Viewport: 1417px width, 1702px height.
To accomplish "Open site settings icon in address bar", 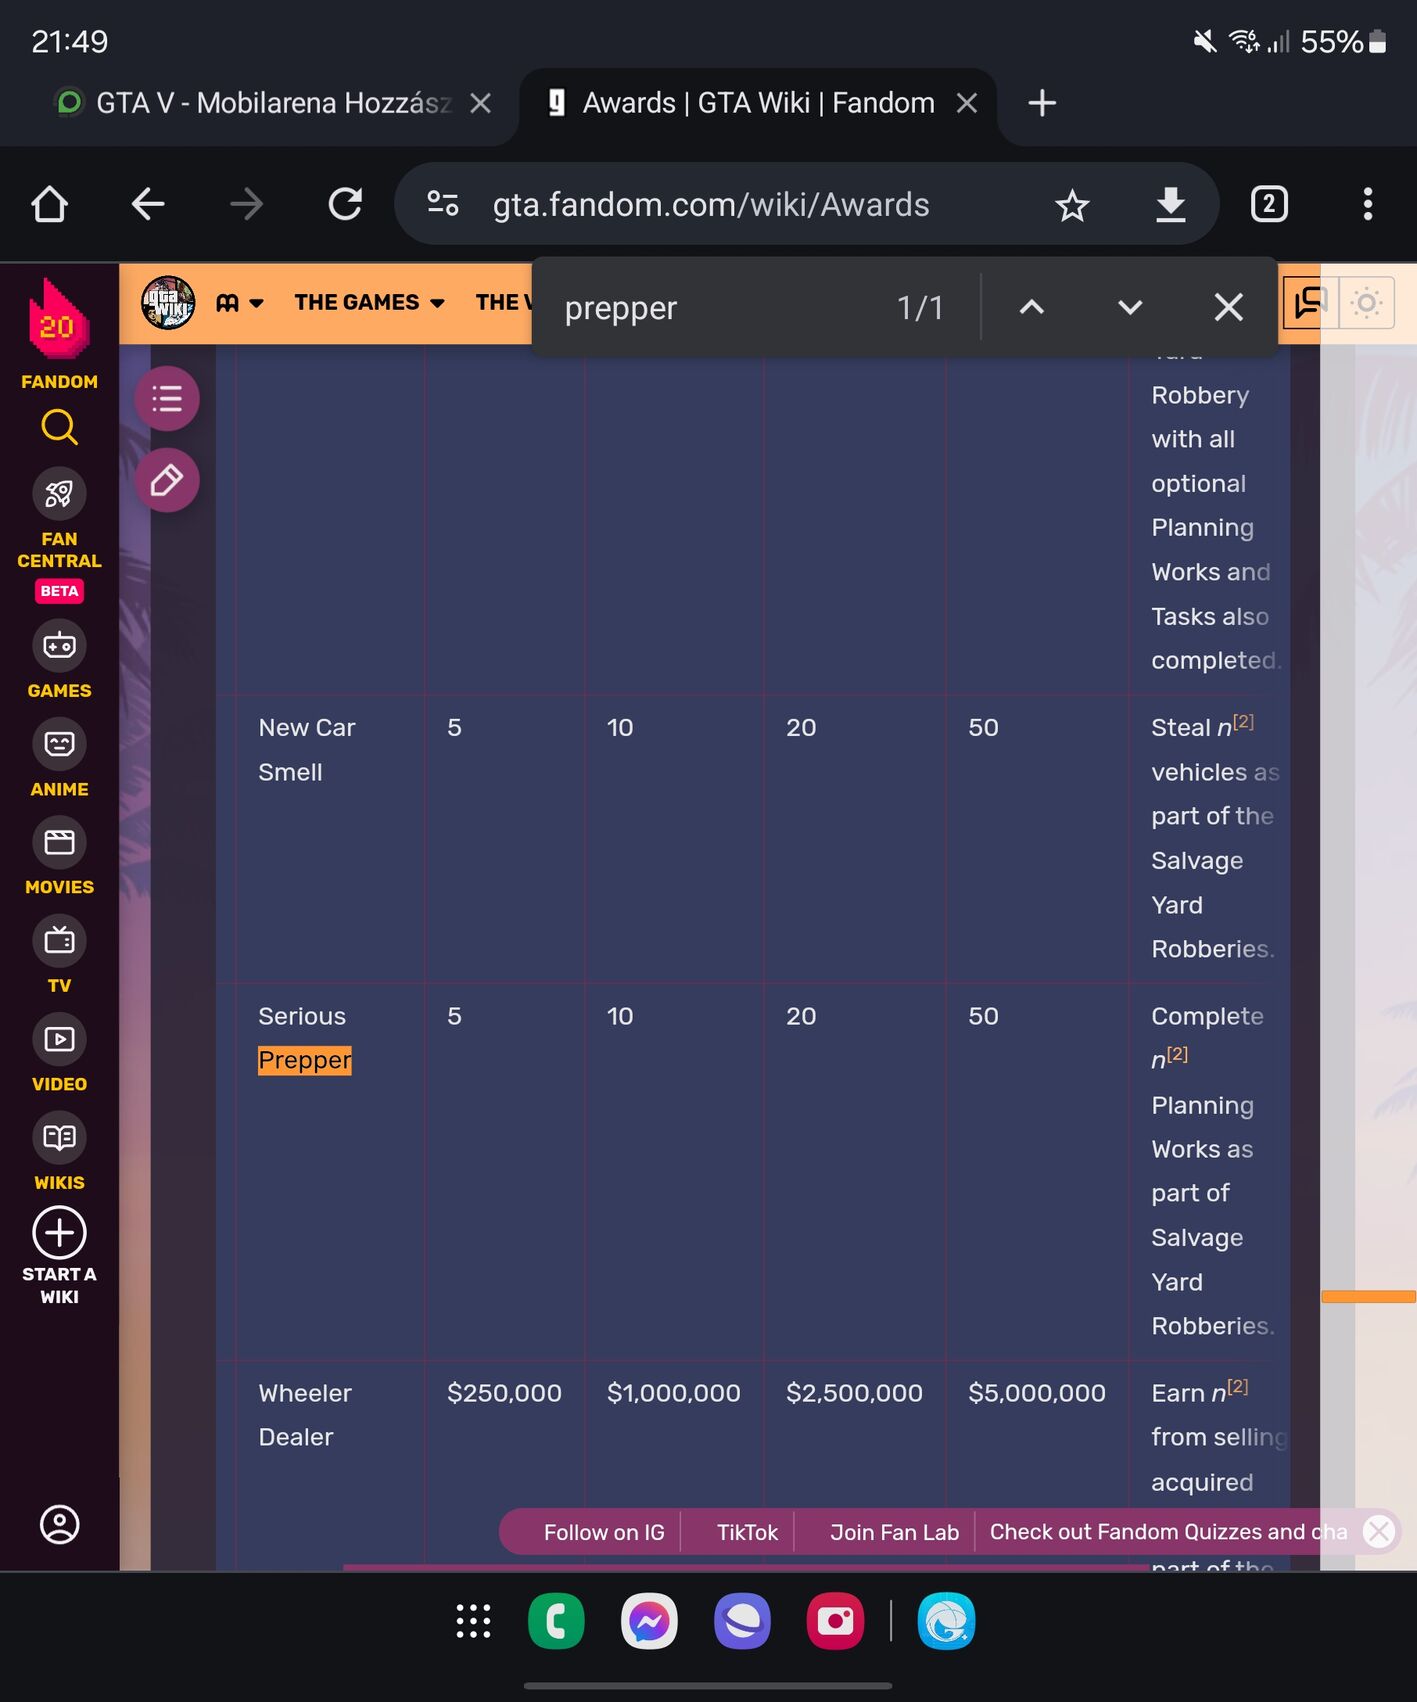I will tap(443, 204).
